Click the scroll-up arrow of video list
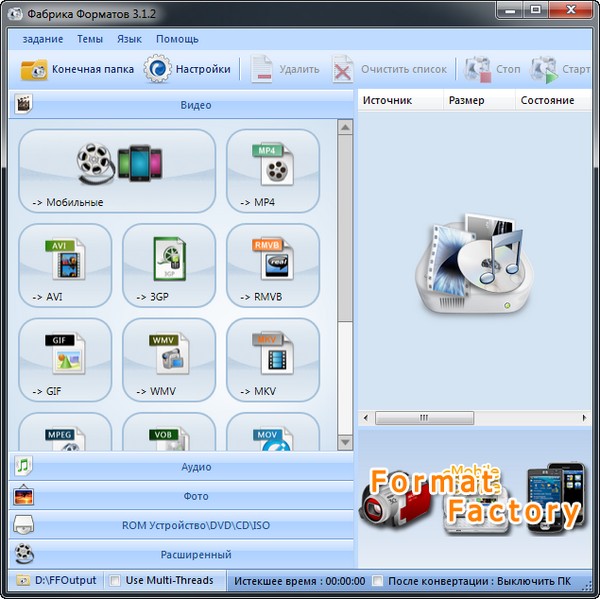Viewport: 600px width, 599px height. (x=345, y=127)
